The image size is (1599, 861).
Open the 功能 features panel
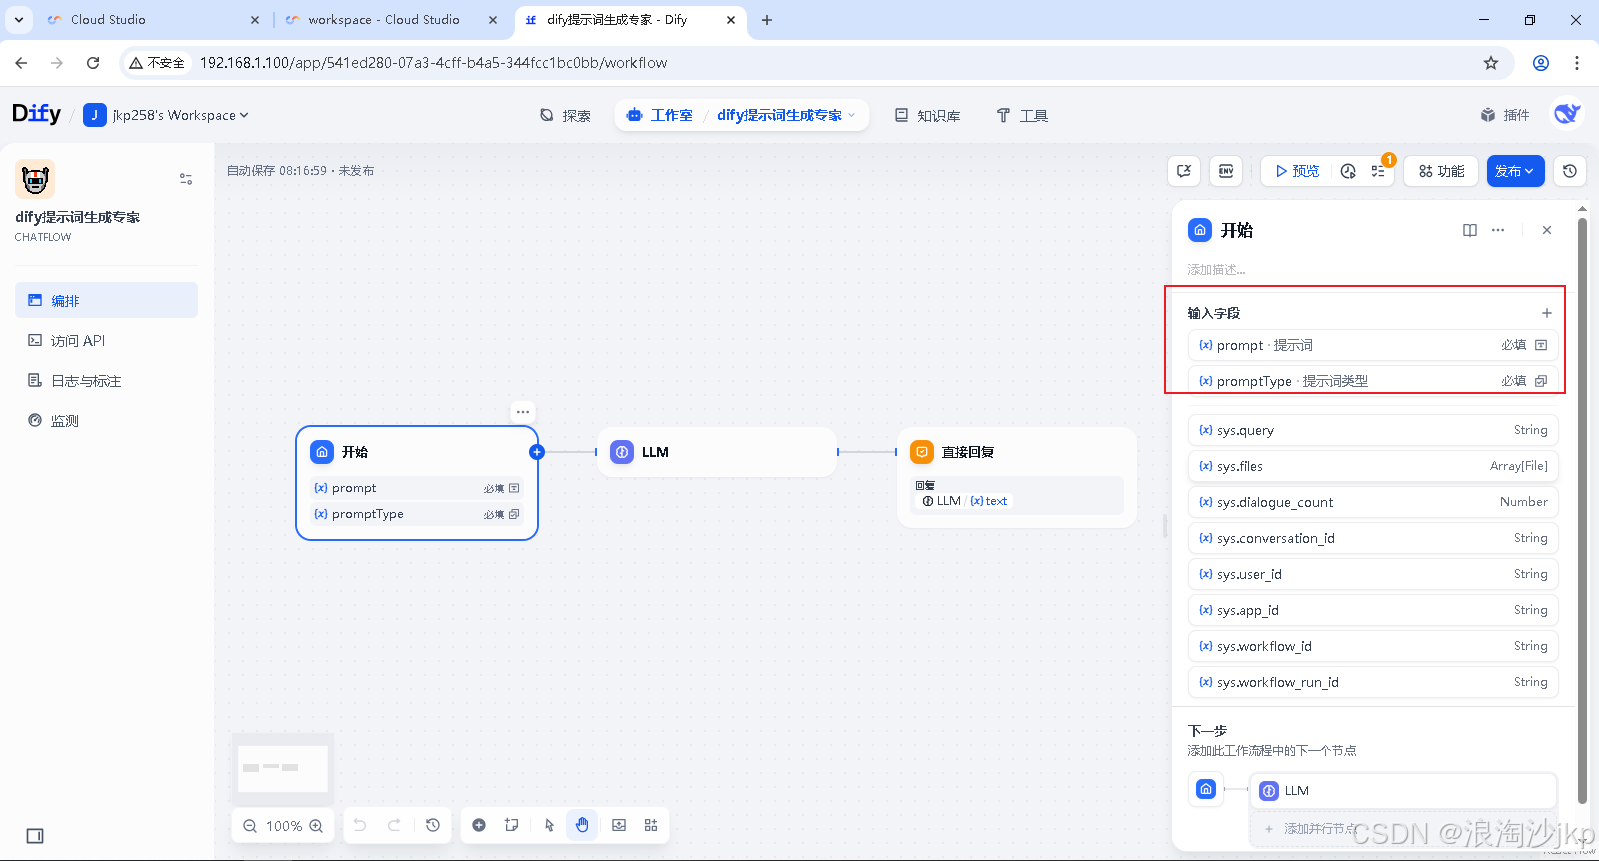(x=1441, y=171)
